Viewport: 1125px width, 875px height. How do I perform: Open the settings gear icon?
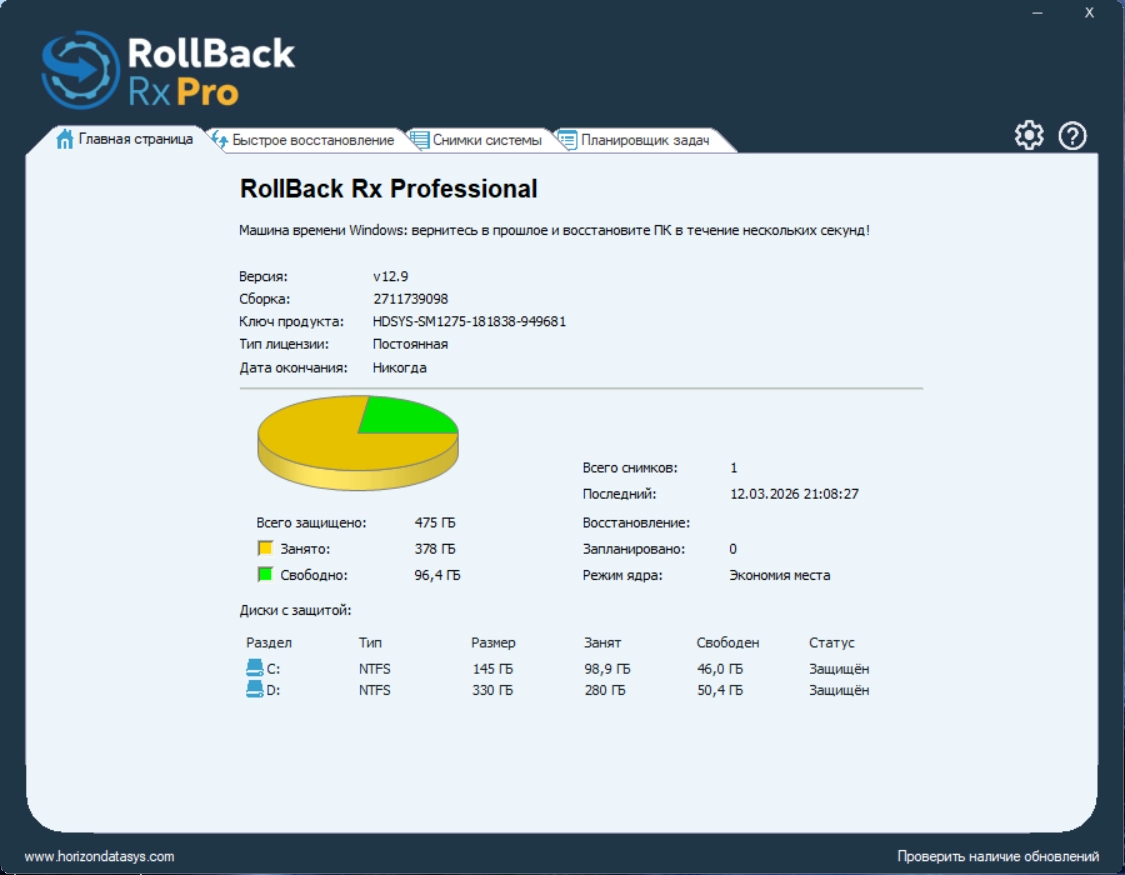tap(1029, 135)
